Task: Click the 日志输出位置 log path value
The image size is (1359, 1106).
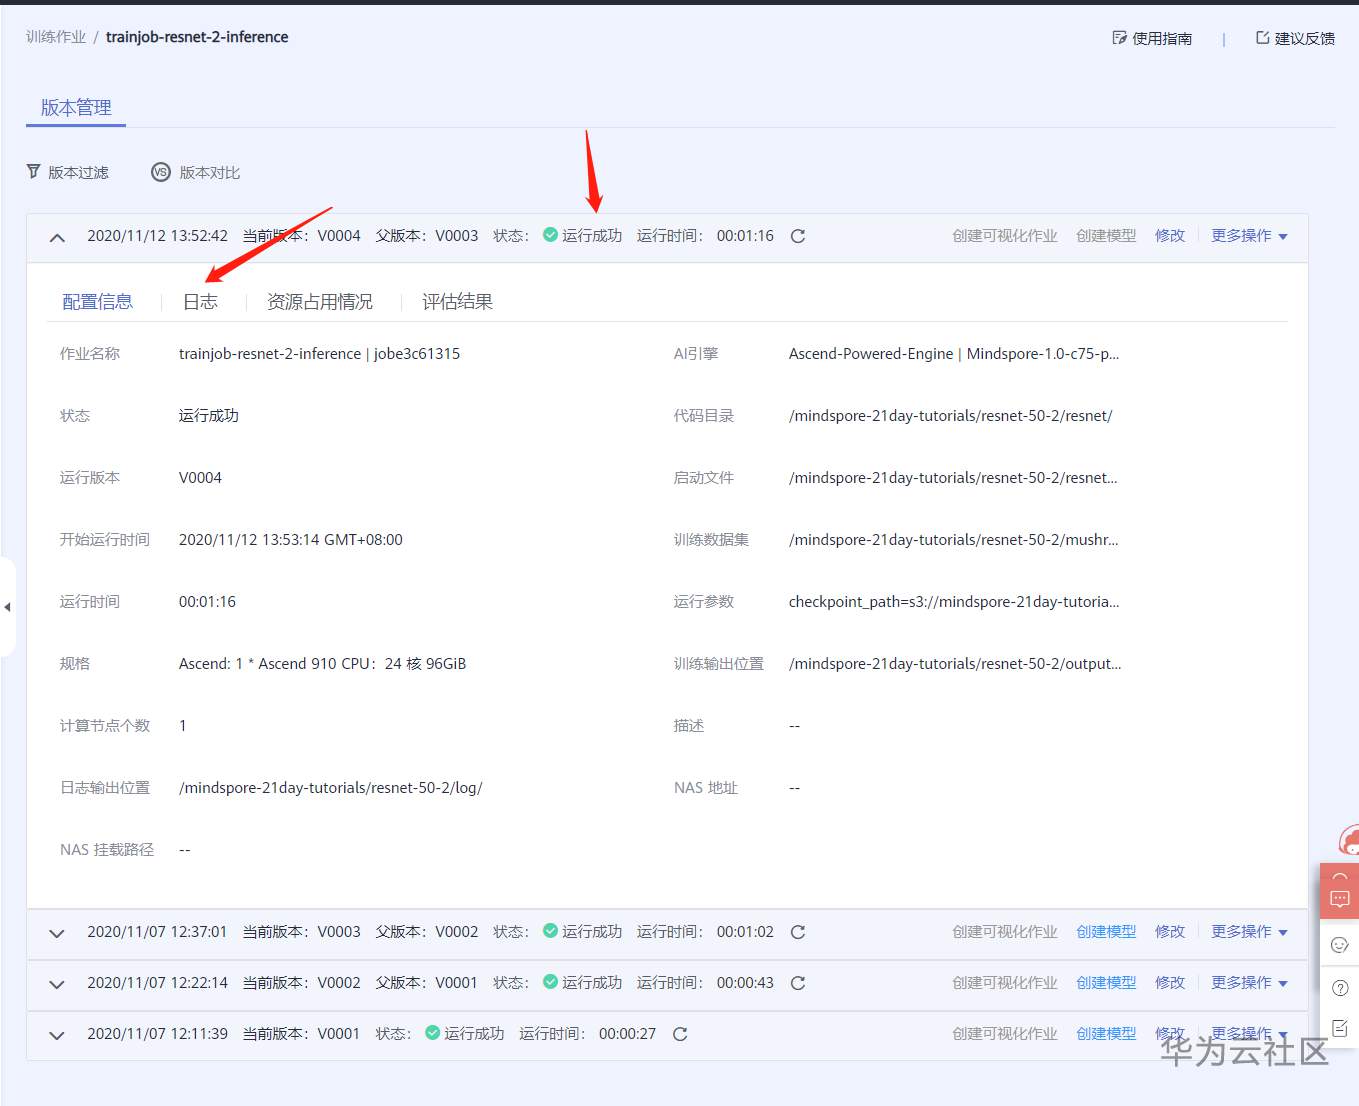Action: click(x=331, y=788)
